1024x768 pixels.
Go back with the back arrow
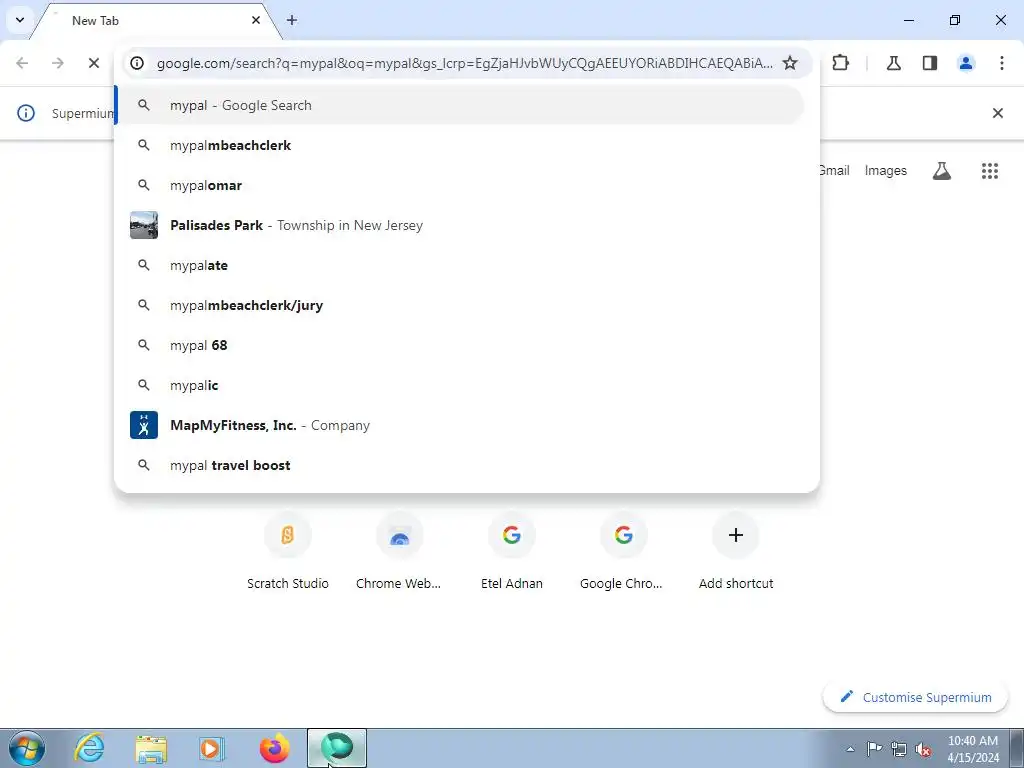pos(22,63)
